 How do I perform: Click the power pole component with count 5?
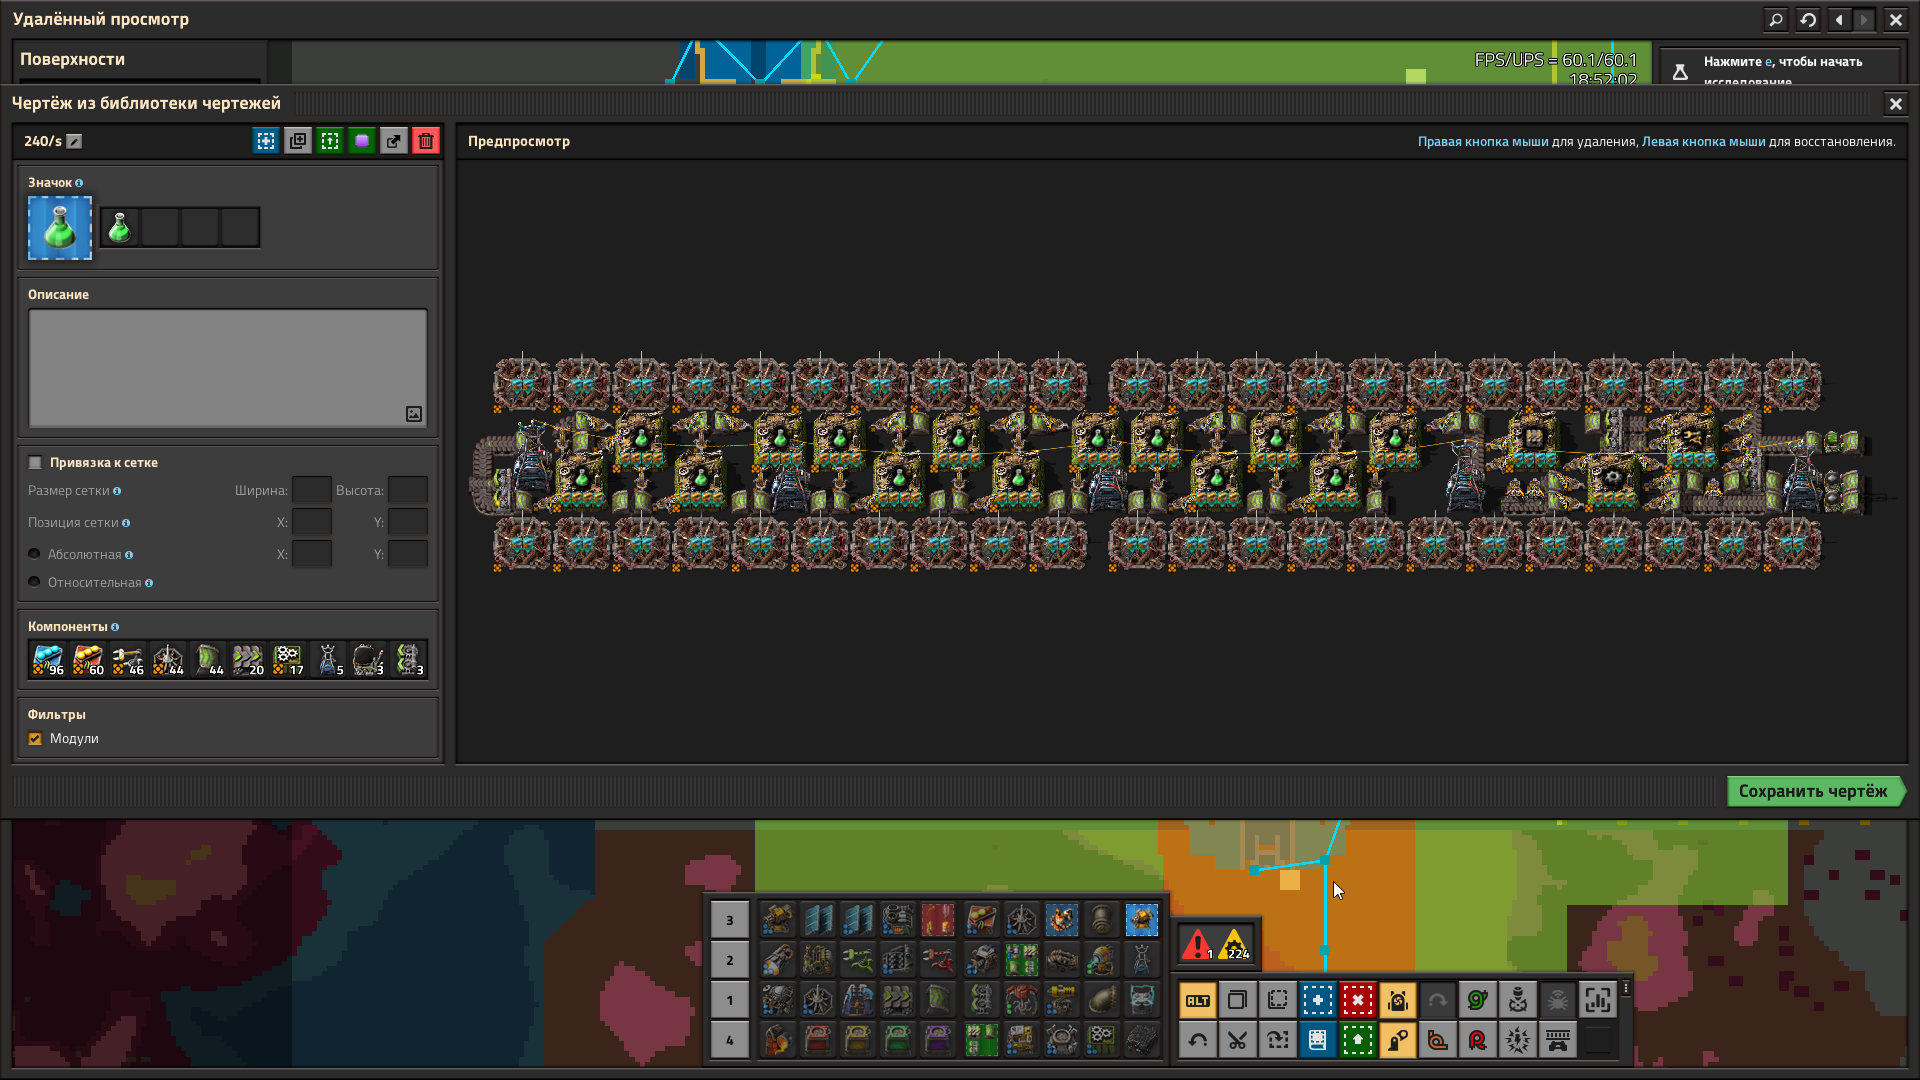coord(328,660)
